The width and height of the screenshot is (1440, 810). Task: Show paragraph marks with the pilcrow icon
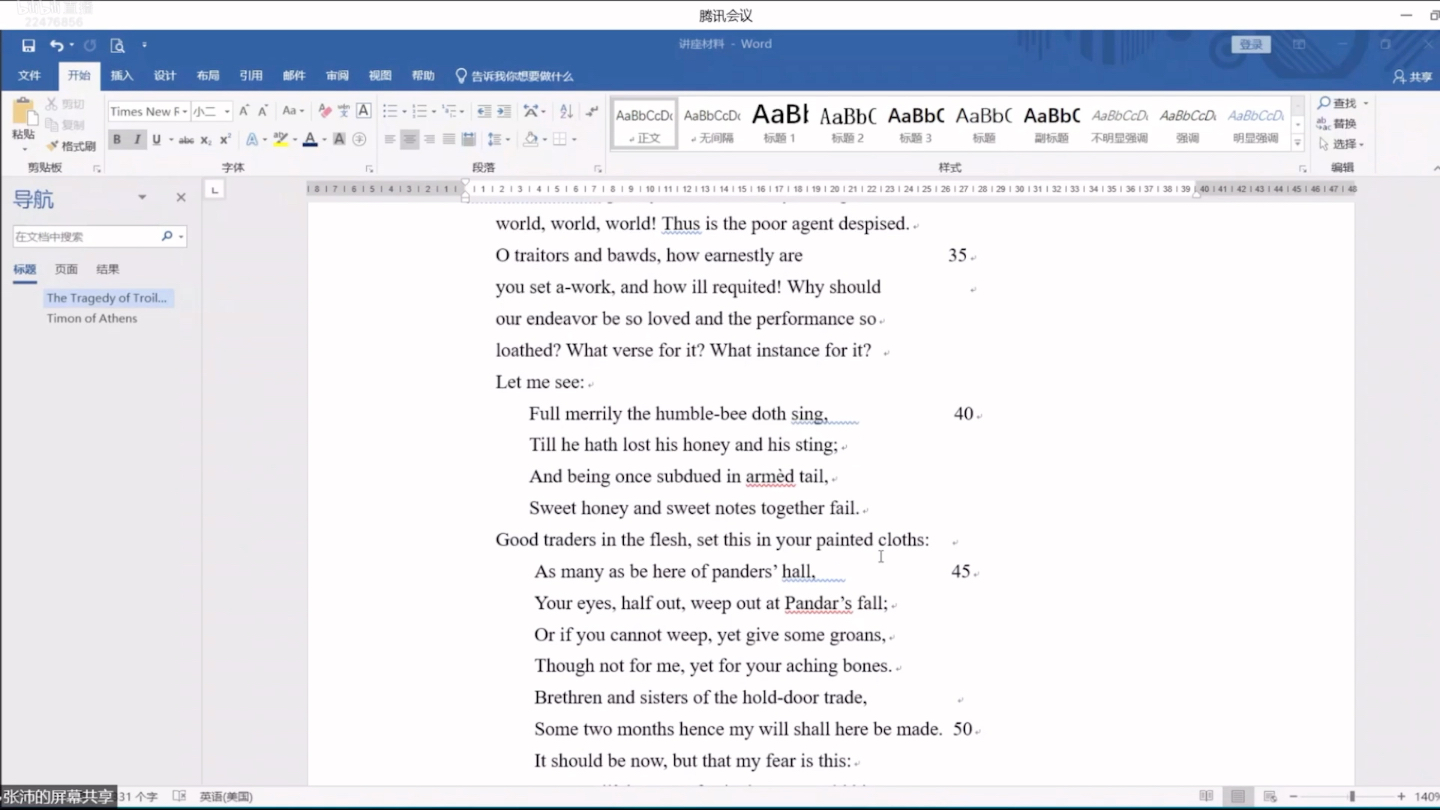point(591,111)
